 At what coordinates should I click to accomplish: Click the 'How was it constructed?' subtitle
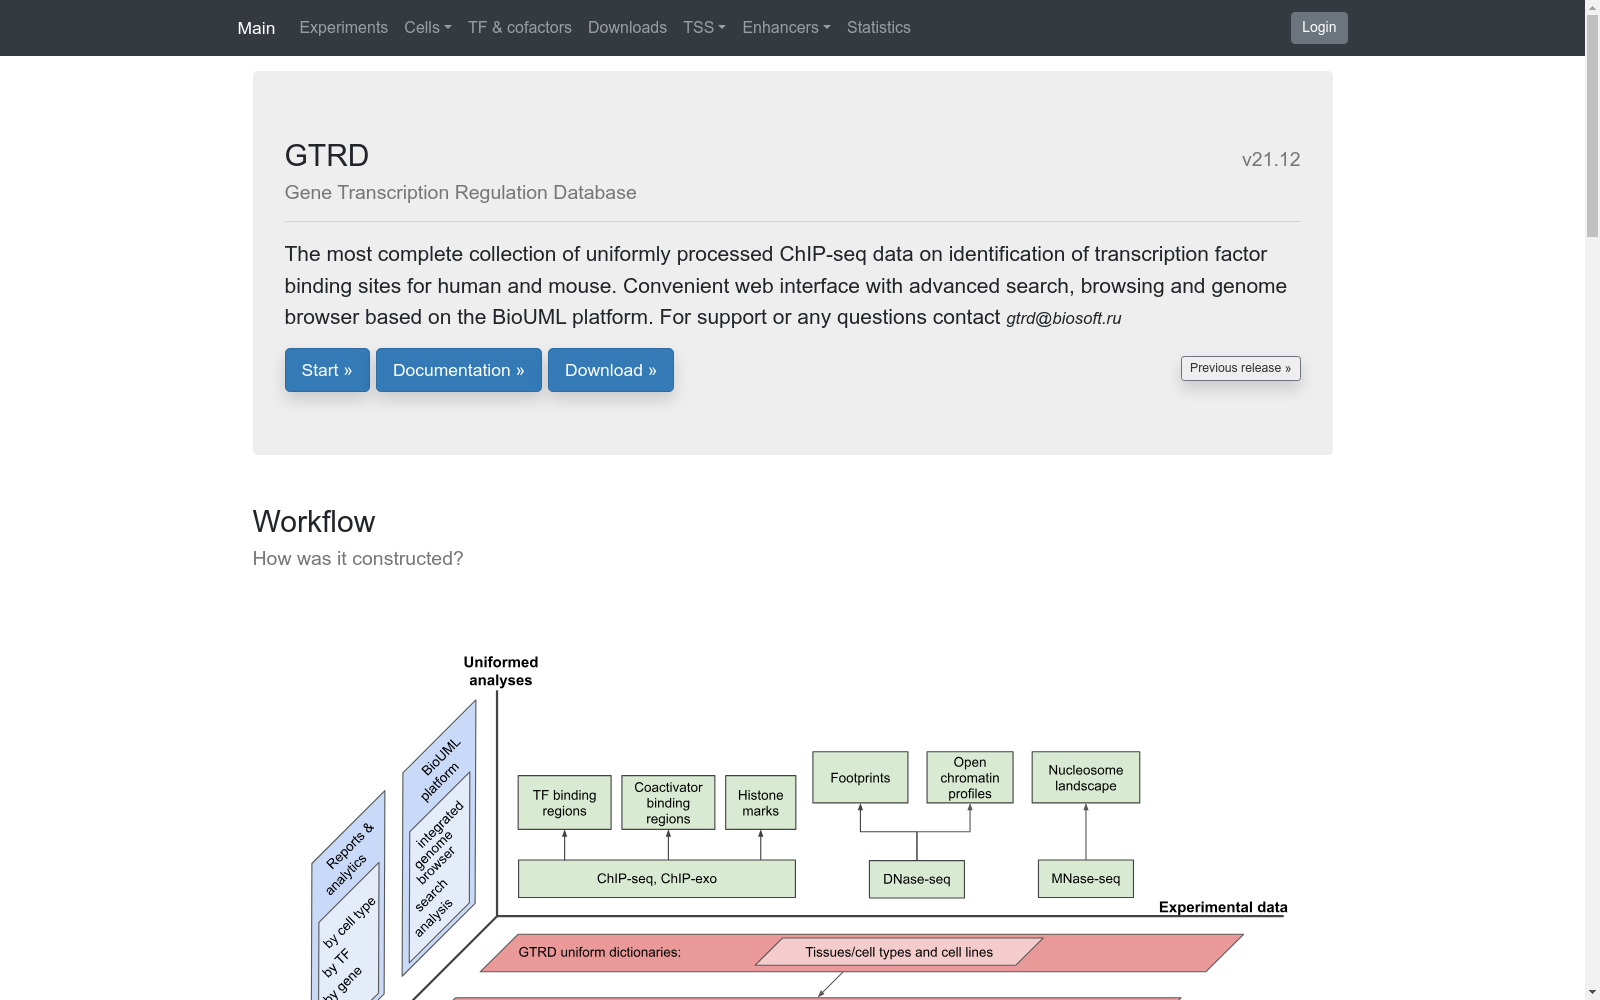point(358,559)
